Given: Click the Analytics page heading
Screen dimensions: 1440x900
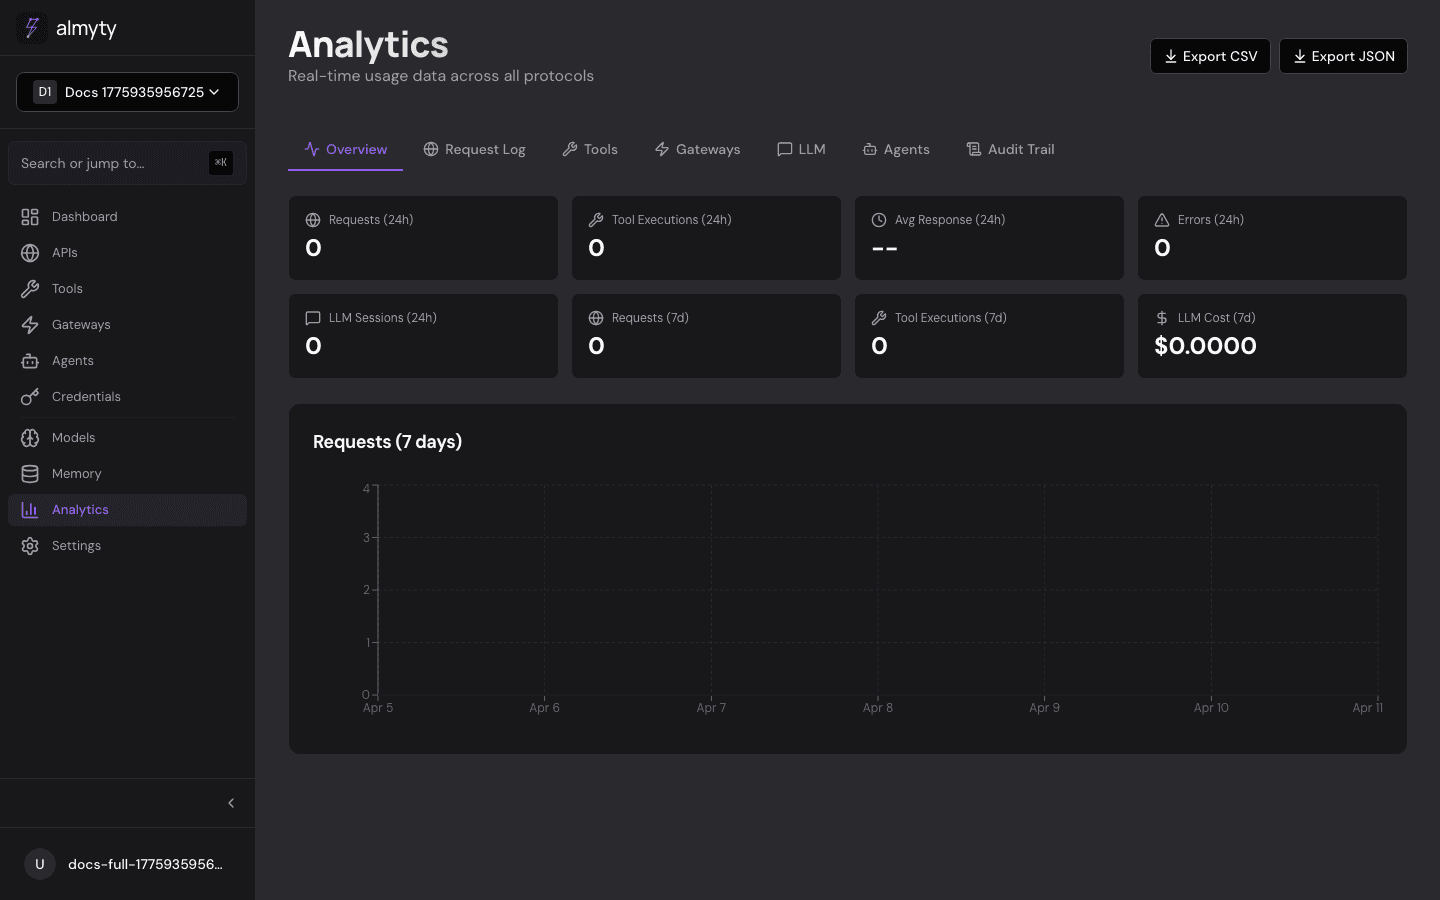Looking at the screenshot, I should coord(368,45).
